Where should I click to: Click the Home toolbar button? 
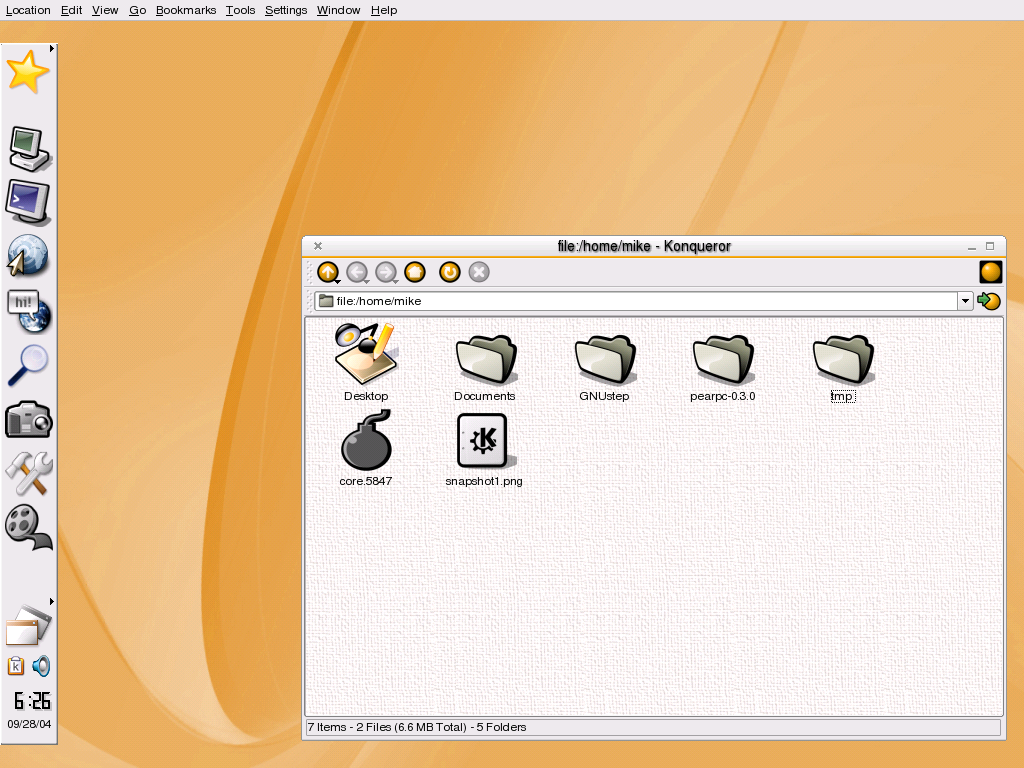pos(415,272)
